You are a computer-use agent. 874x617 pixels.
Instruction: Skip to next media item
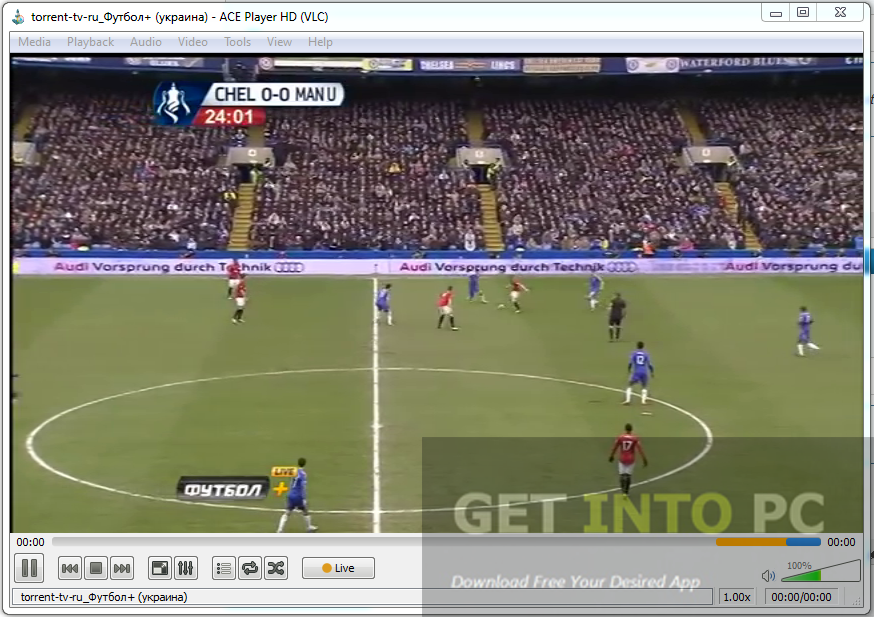coord(122,568)
